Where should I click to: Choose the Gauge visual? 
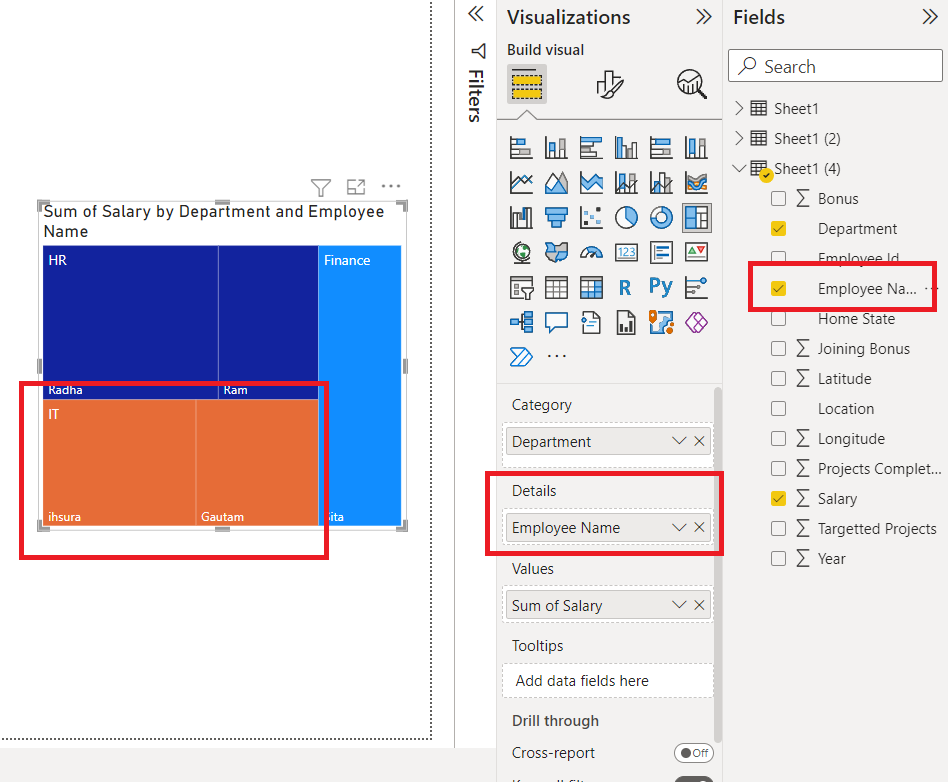[x=591, y=252]
